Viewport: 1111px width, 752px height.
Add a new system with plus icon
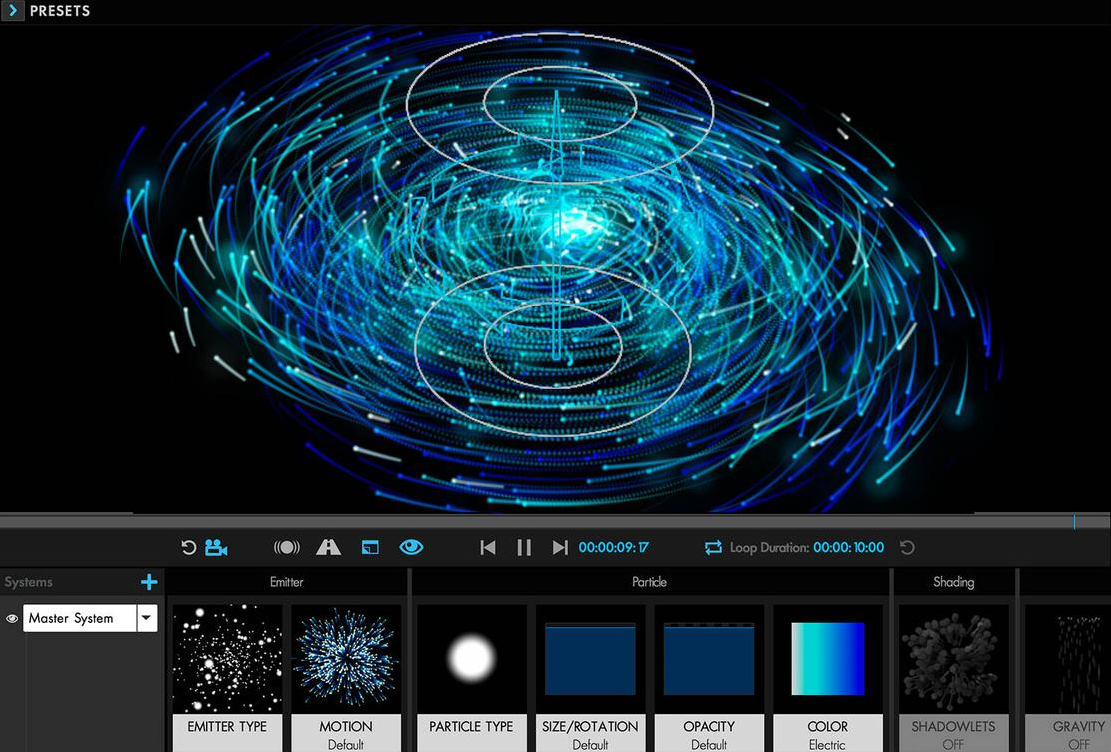tap(149, 582)
